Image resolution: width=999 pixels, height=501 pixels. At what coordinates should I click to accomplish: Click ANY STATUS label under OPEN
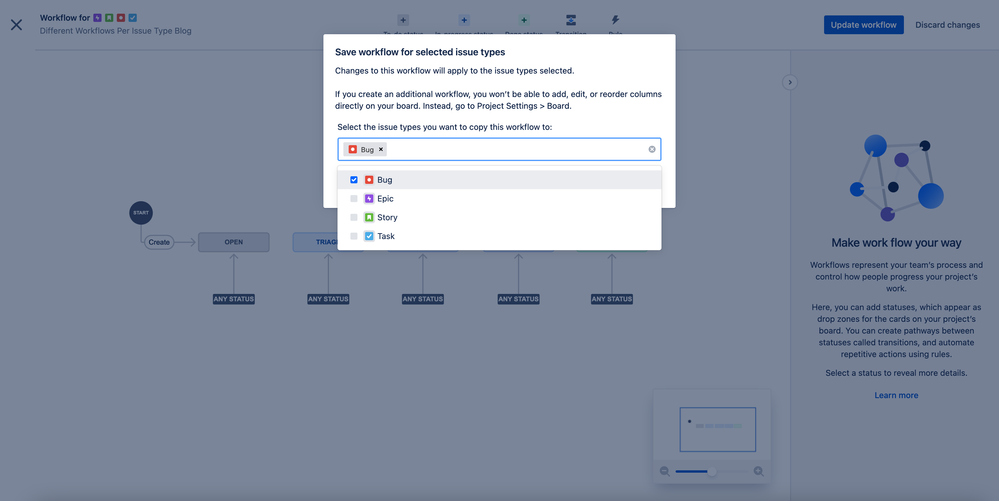pos(234,299)
